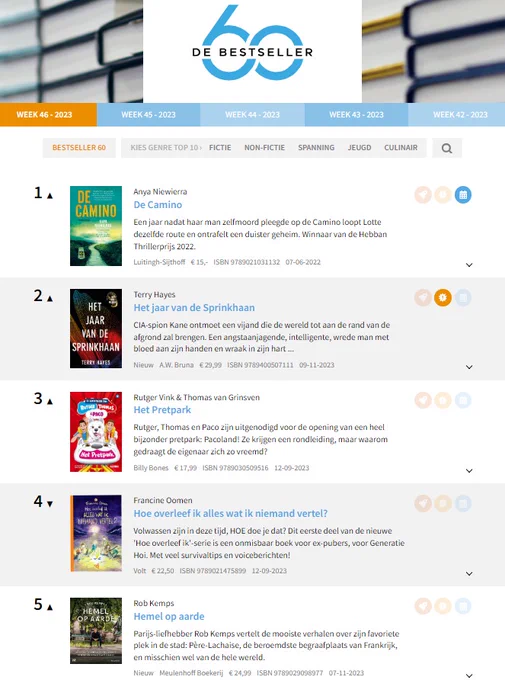Image resolution: width=505 pixels, height=680 pixels.
Task: Expand details chevron for Het jaar van de Sprinkhaan
Action: click(x=469, y=367)
